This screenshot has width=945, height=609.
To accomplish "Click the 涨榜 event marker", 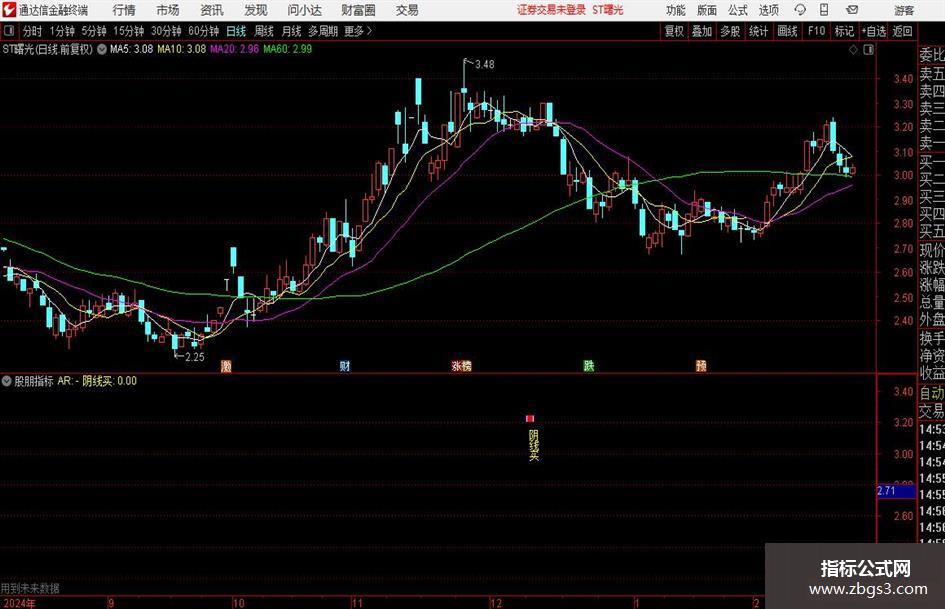I will pyautogui.click(x=462, y=365).
